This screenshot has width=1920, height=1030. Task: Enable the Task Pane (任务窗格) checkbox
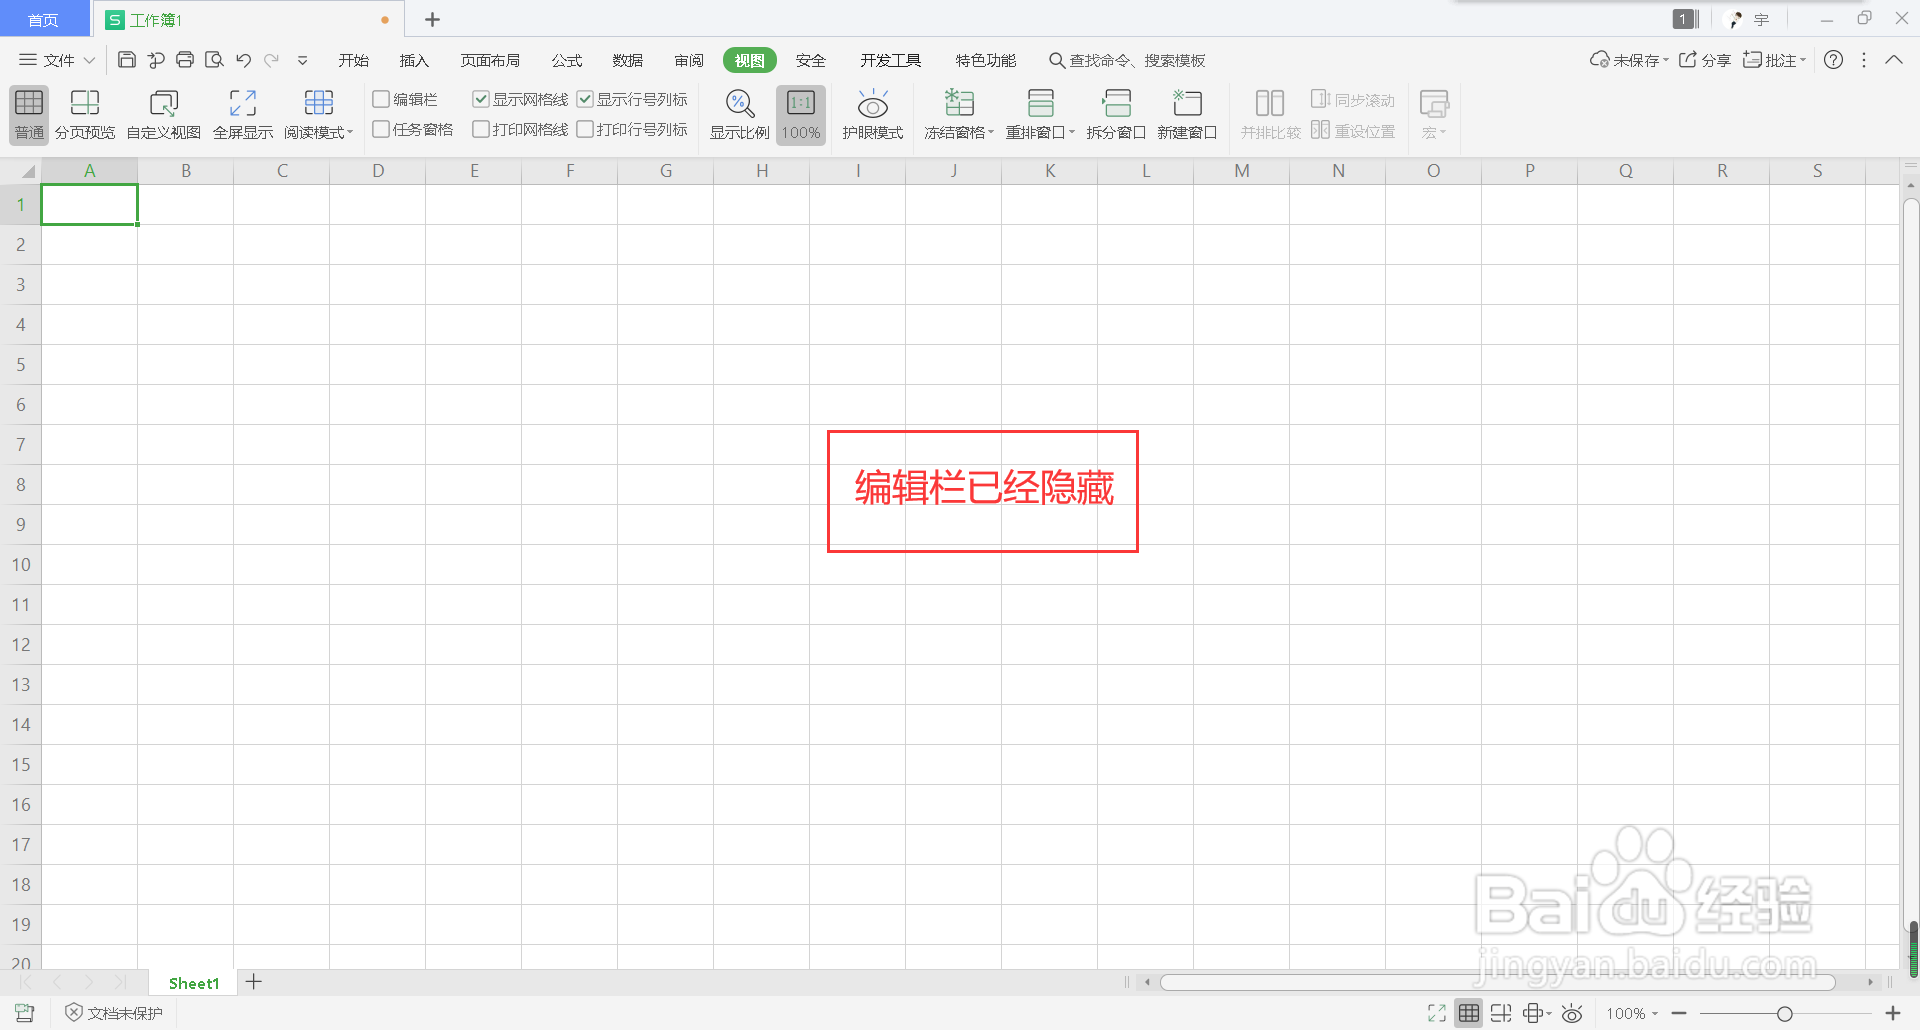click(381, 129)
